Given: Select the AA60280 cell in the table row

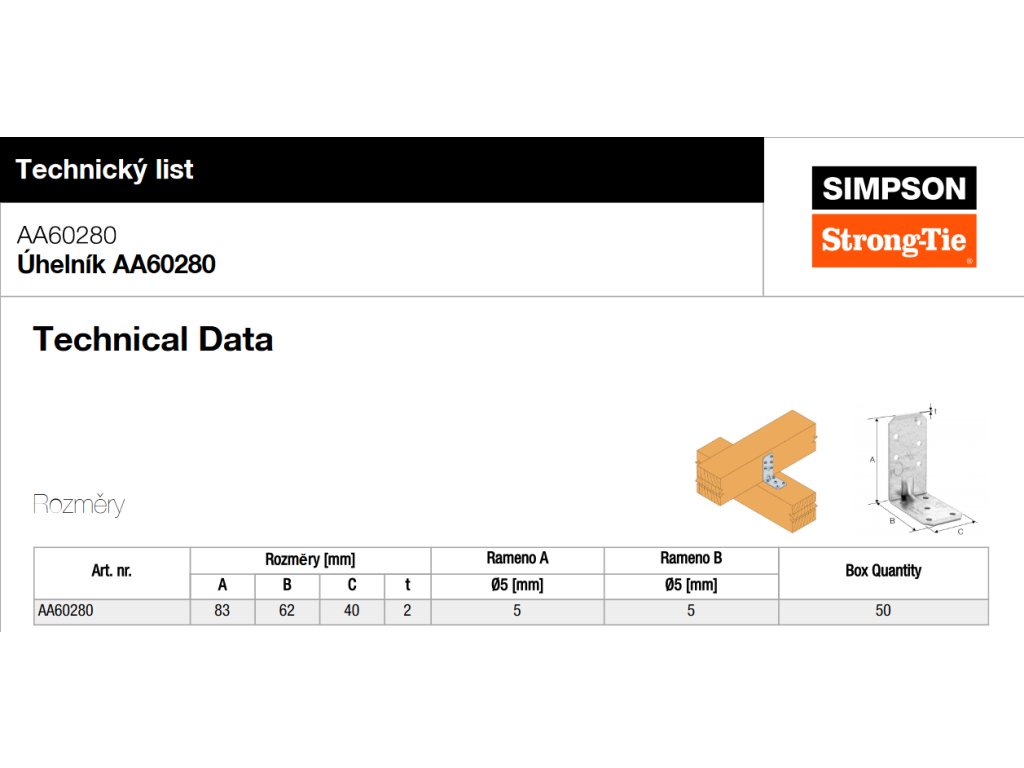Looking at the screenshot, I should pyautogui.click(x=66, y=611).
